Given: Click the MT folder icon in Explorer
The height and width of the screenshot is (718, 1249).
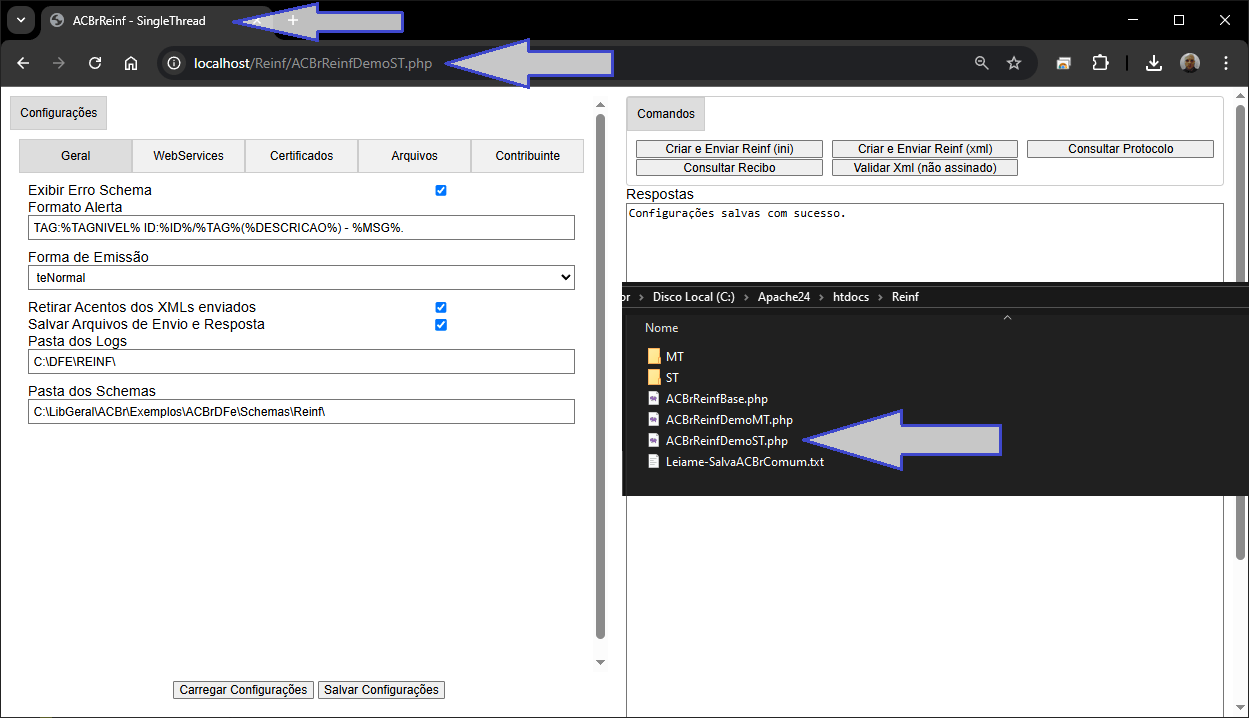Looking at the screenshot, I should [x=654, y=357].
